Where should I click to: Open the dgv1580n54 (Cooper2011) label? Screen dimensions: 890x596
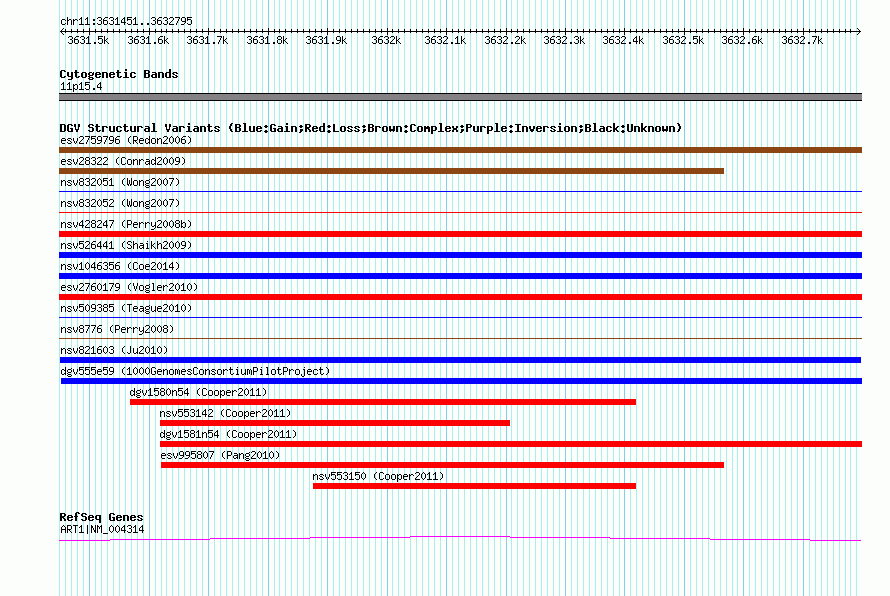coord(198,392)
